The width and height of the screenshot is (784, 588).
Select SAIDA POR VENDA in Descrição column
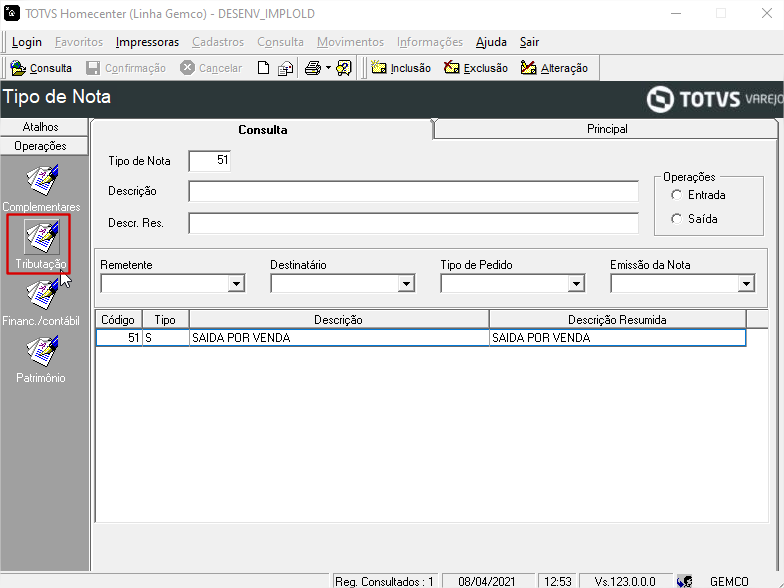tap(339, 338)
